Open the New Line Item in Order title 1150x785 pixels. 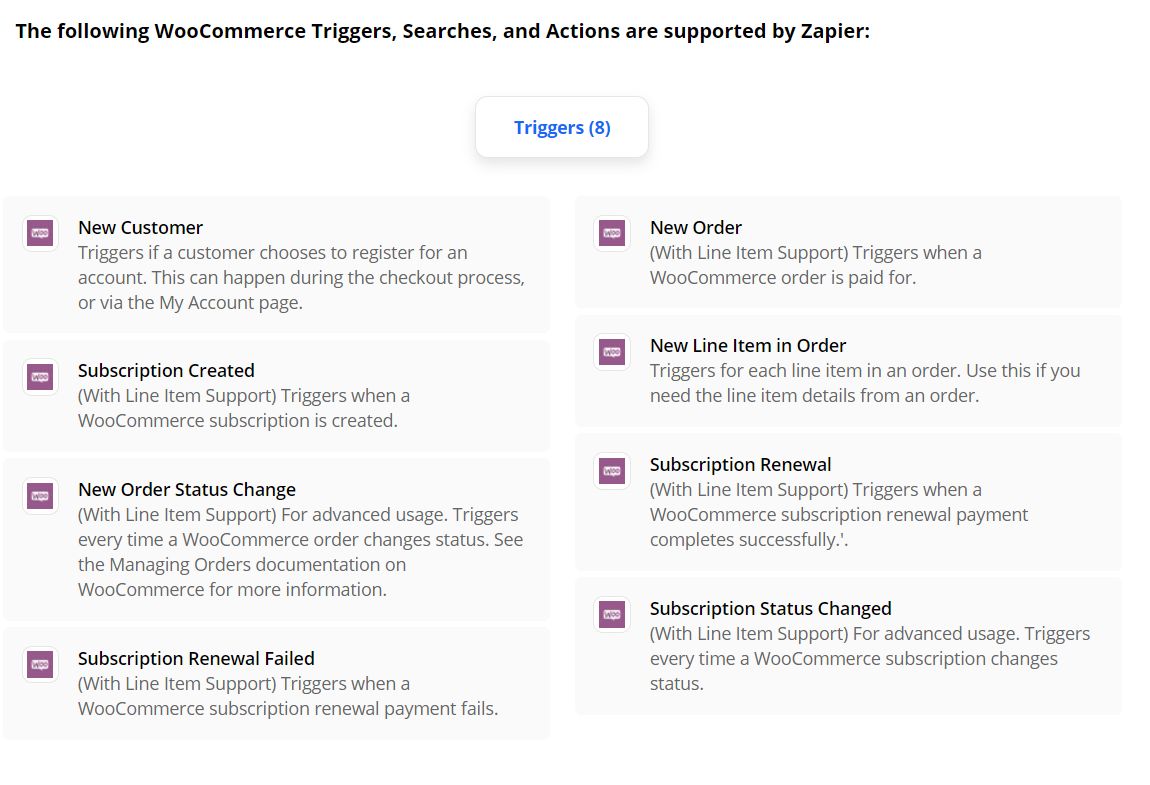tap(748, 346)
